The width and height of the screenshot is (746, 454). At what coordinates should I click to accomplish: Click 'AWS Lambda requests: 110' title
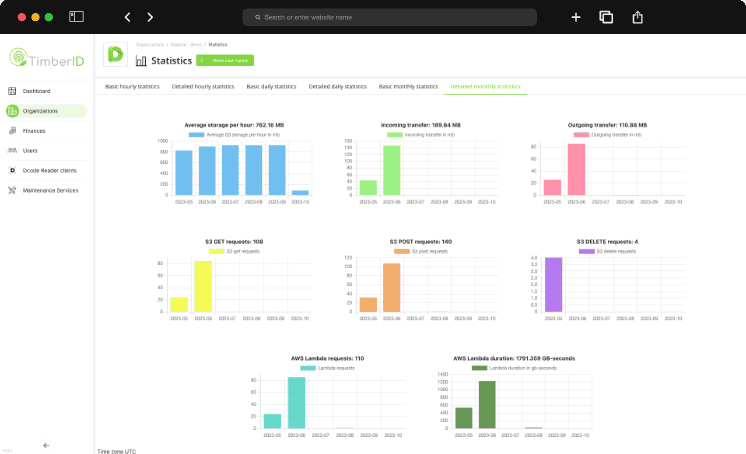327,358
